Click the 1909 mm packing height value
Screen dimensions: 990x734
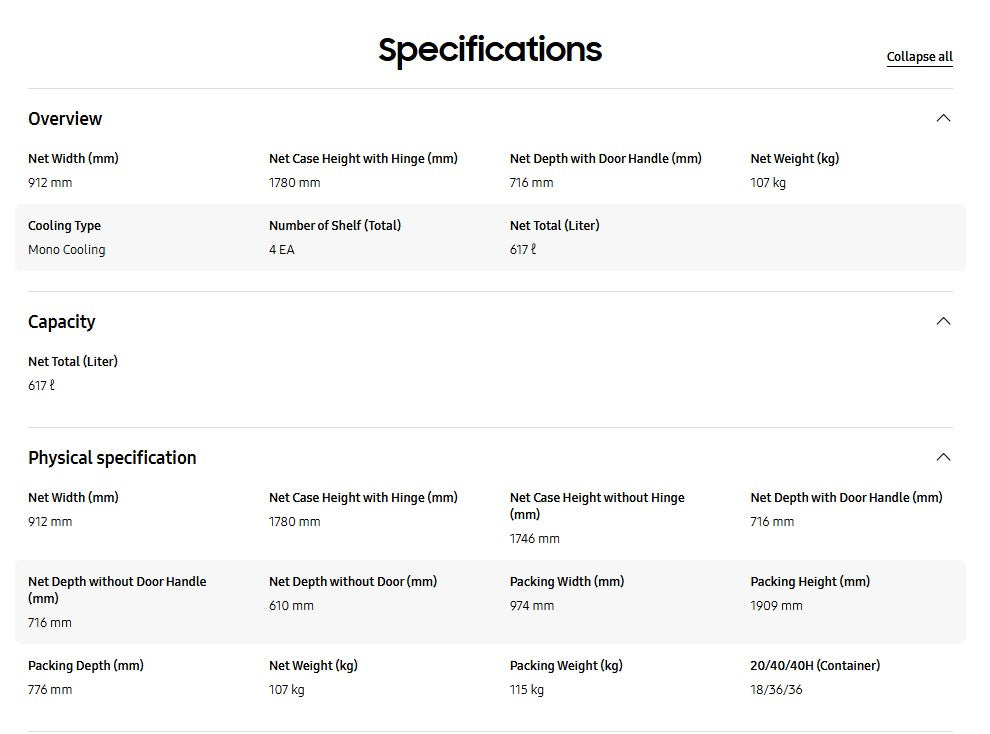tap(776, 606)
